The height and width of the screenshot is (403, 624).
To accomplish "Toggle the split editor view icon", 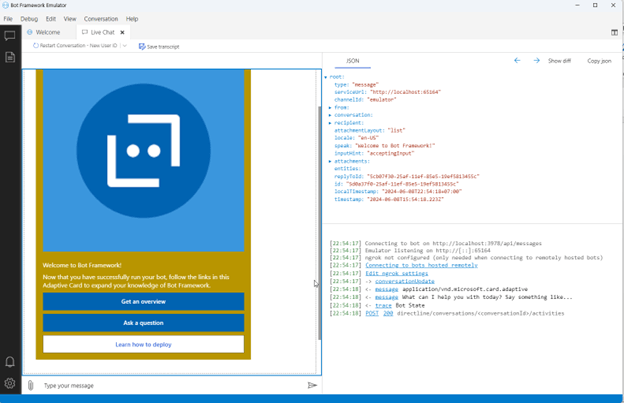I will coord(614,32).
